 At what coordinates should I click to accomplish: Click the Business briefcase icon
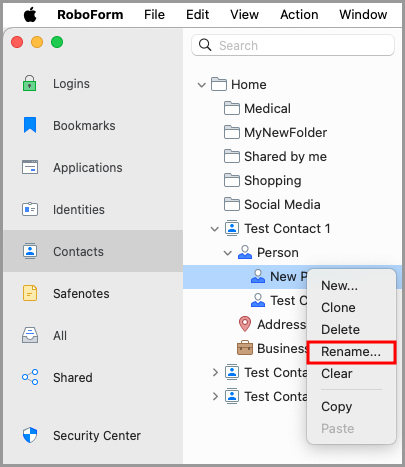[x=245, y=348]
